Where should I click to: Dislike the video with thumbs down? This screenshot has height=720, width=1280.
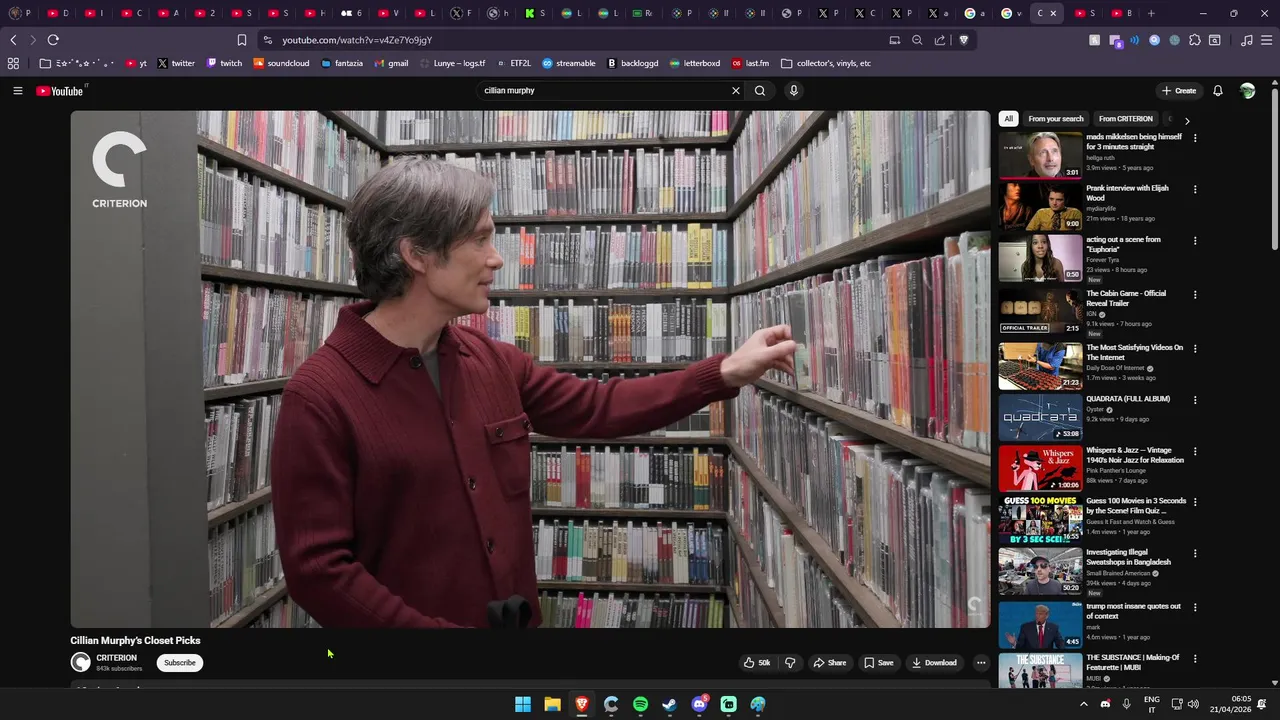point(790,663)
